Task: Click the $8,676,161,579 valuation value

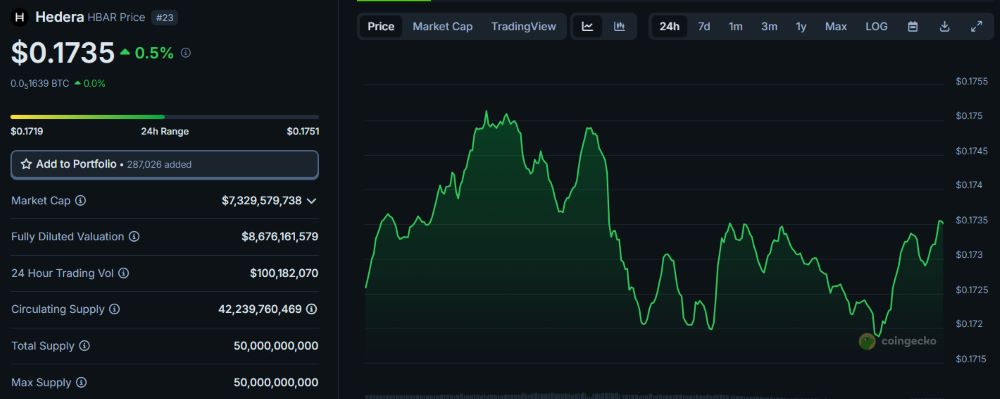Action: coord(279,236)
